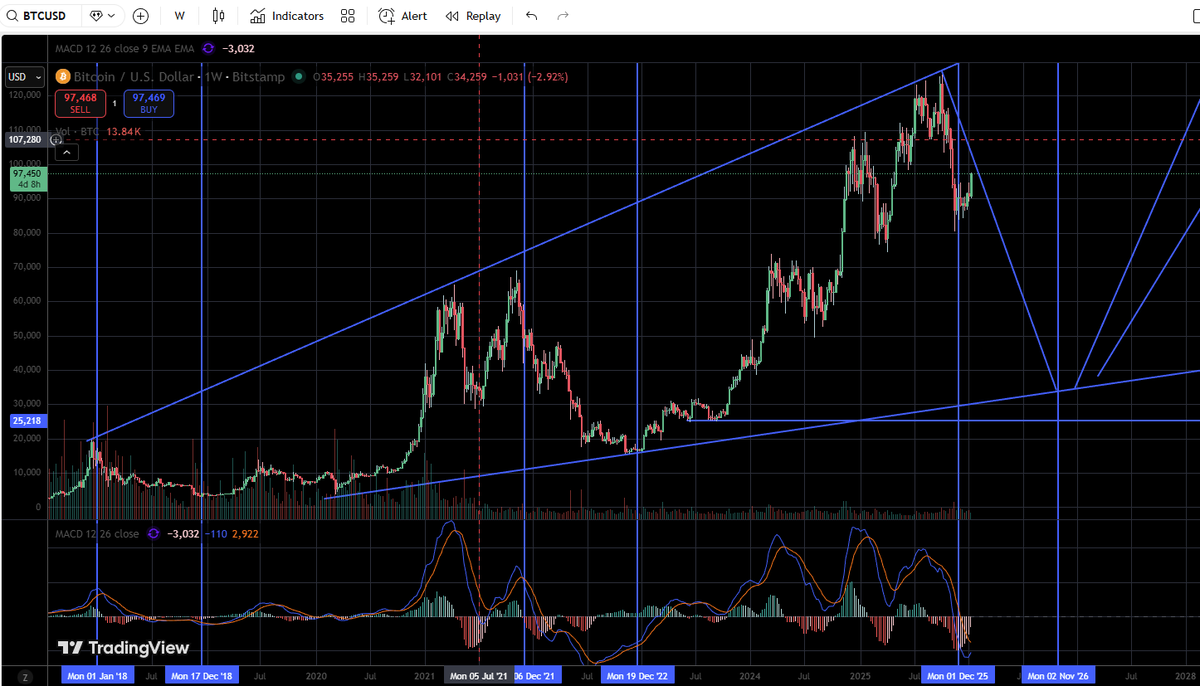This screenshot has width=1200, height=686.
Task: Open the Indicators menu
Action: point(287,16)
